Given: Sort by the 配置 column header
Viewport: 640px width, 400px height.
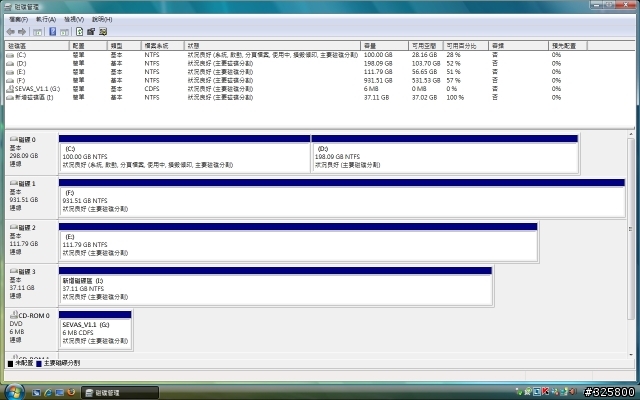Looking at the screenshot, I should (88, 46).
